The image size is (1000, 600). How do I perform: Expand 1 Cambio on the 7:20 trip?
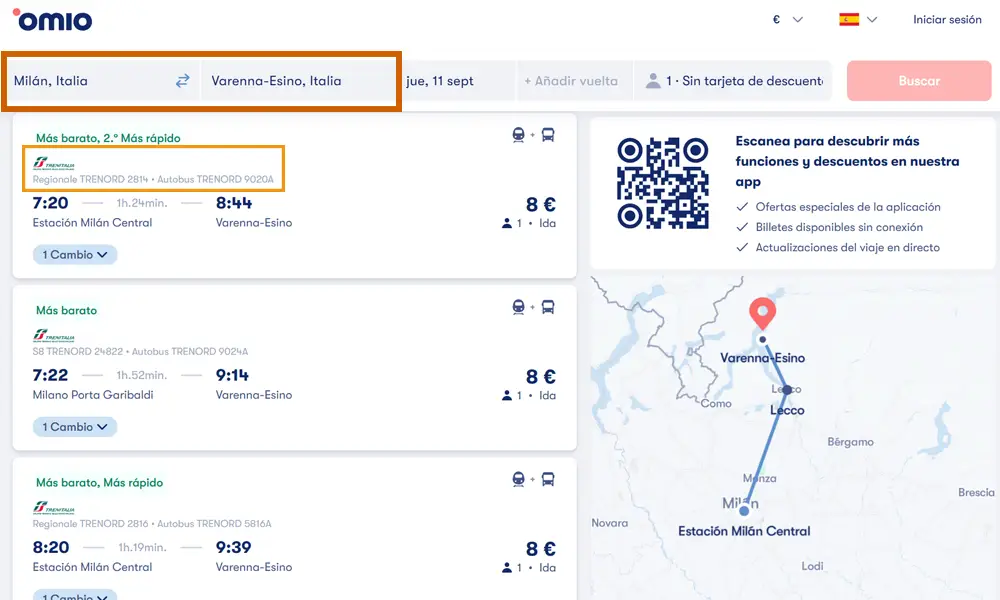click(75, 254)
